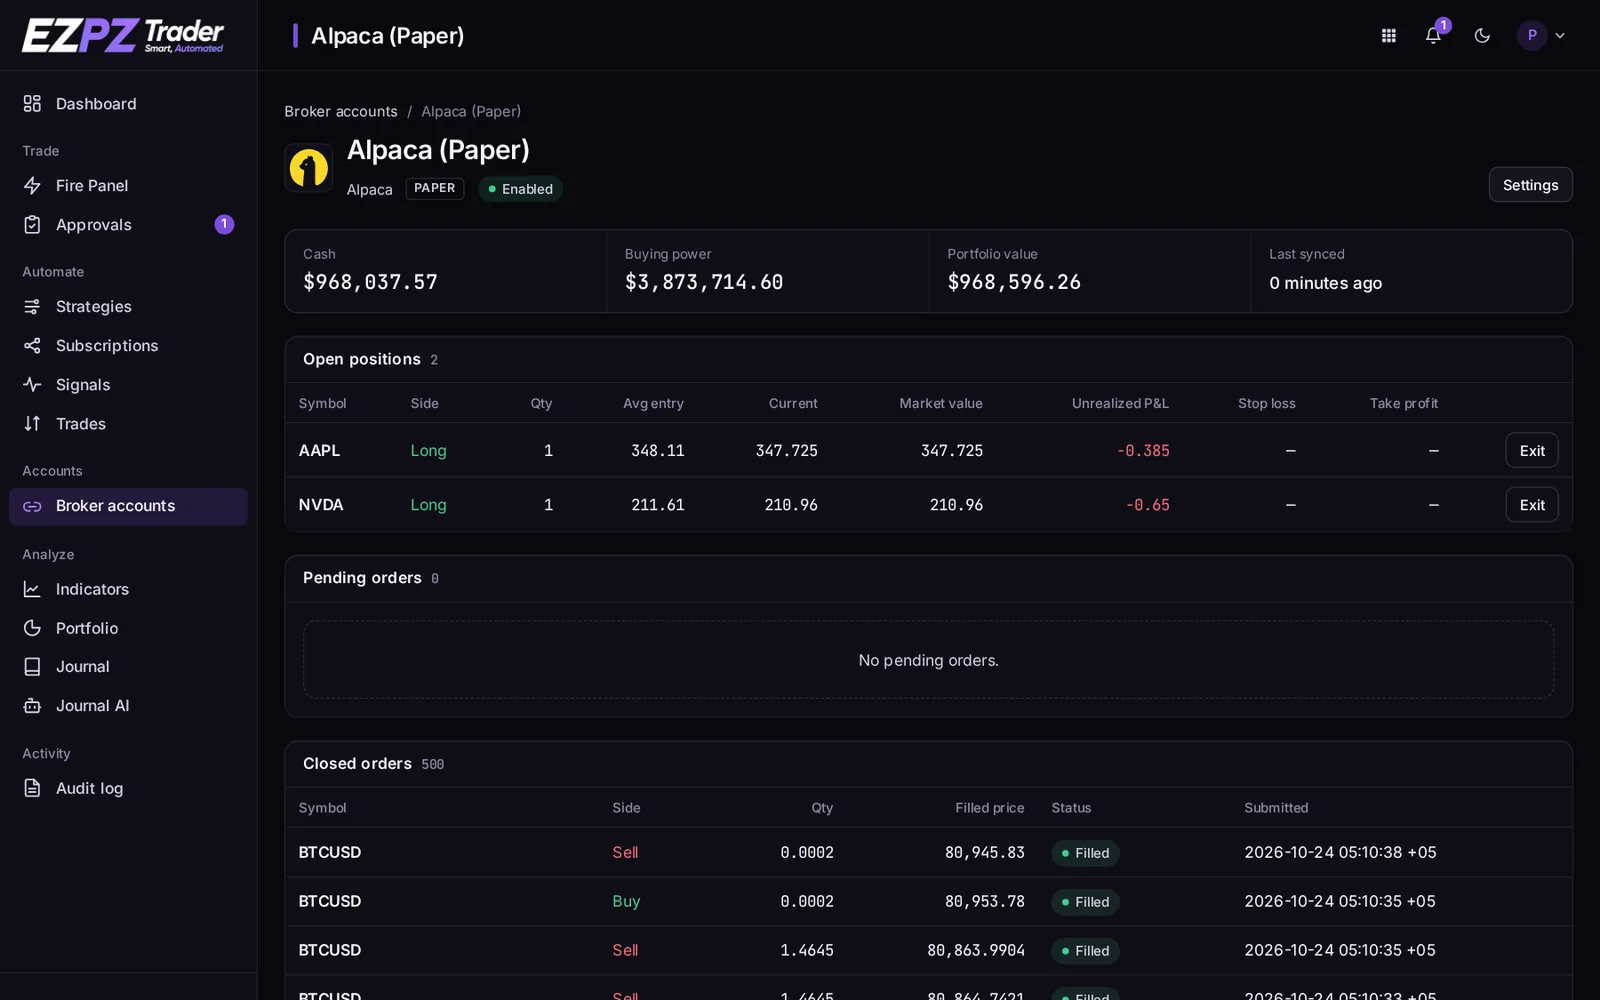Go to Fire Panel

128,185
